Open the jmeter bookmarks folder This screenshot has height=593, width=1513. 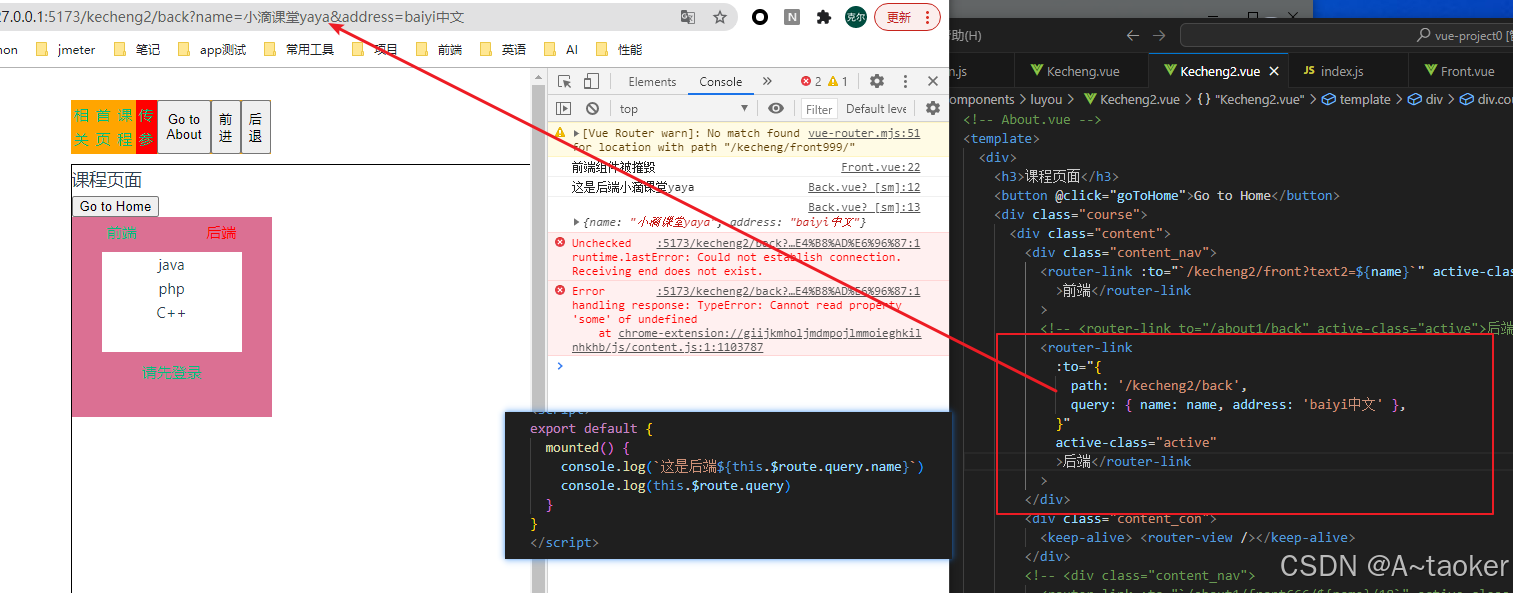(x=66, y=49)
